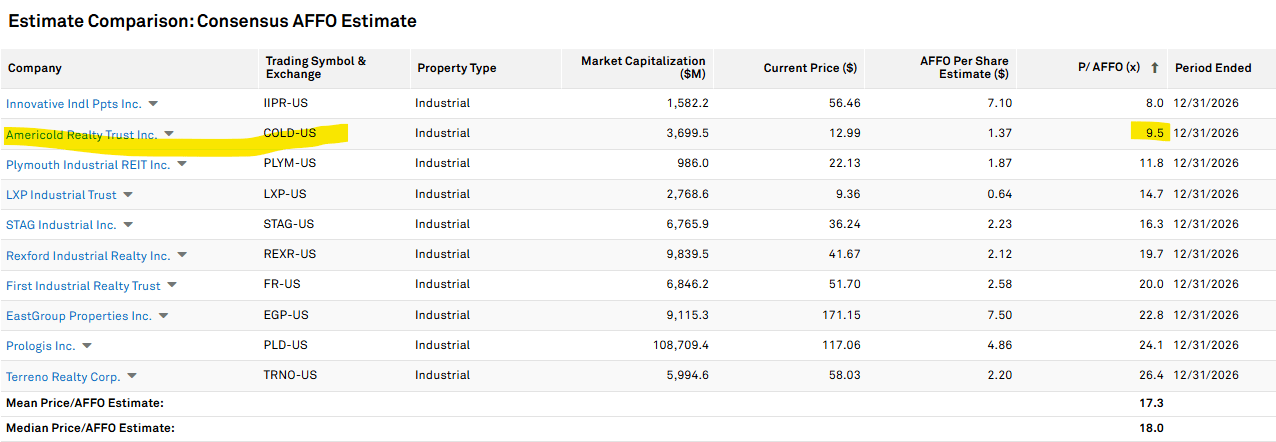The width and height of the screenshot is (1276, 442).
Task: Expand dropdown arrow next to Prologis Inc.
Action: coord(87,346)
